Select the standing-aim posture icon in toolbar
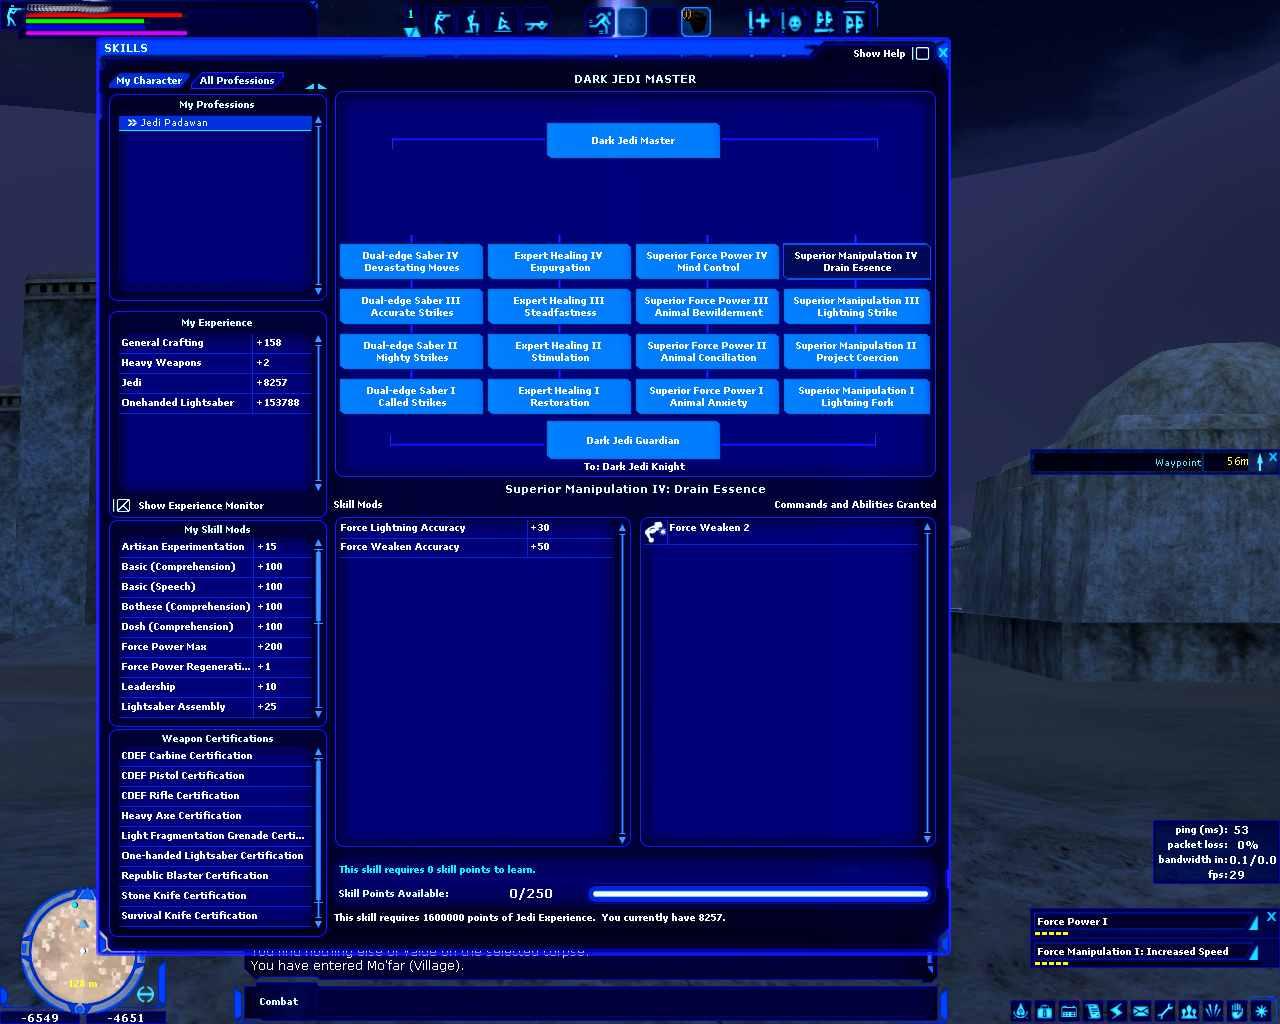The height and width of the screenshot is (1024, 1280). coord(441,22)
